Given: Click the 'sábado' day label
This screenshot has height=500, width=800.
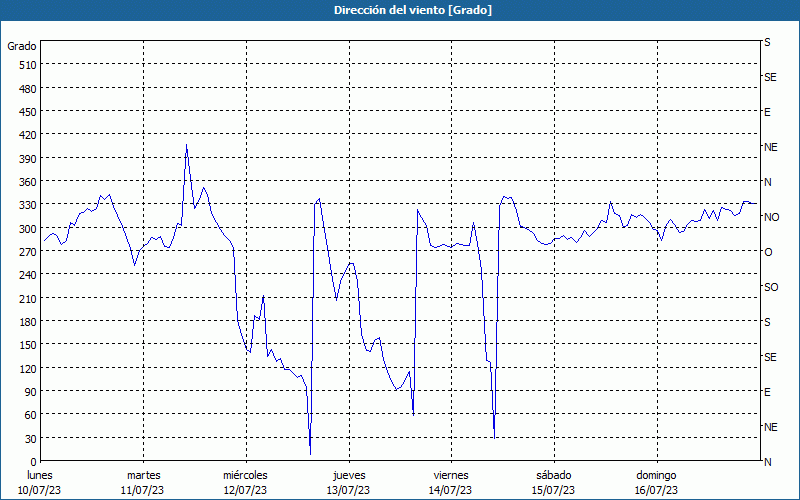Looking at the screenshot, I should [x=554, y=476].
